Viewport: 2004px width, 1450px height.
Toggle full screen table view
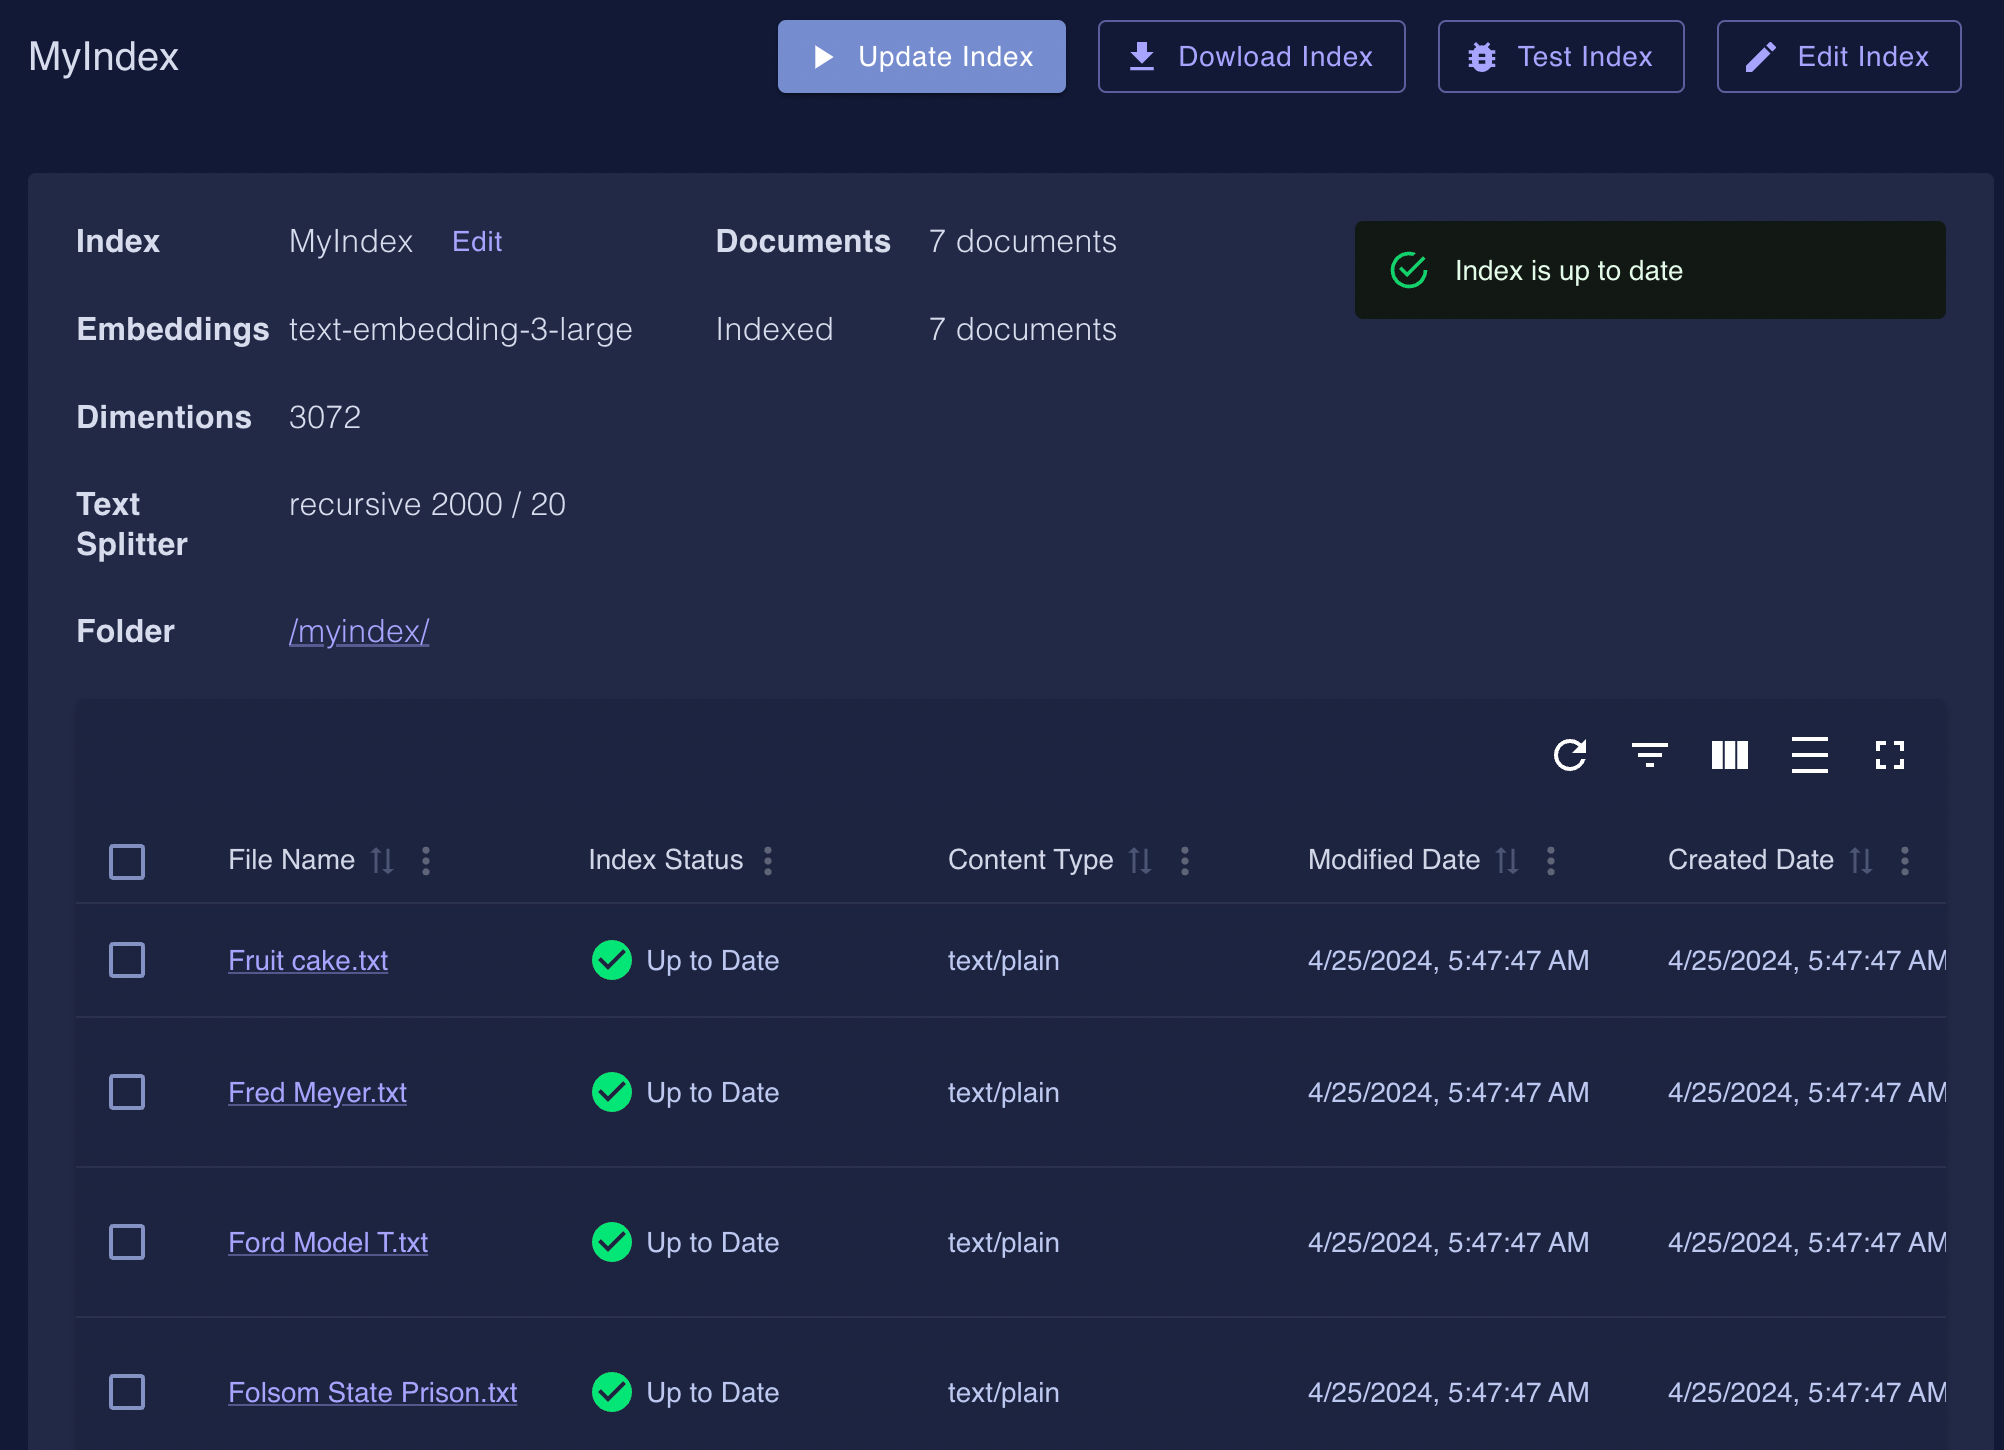1890,755
